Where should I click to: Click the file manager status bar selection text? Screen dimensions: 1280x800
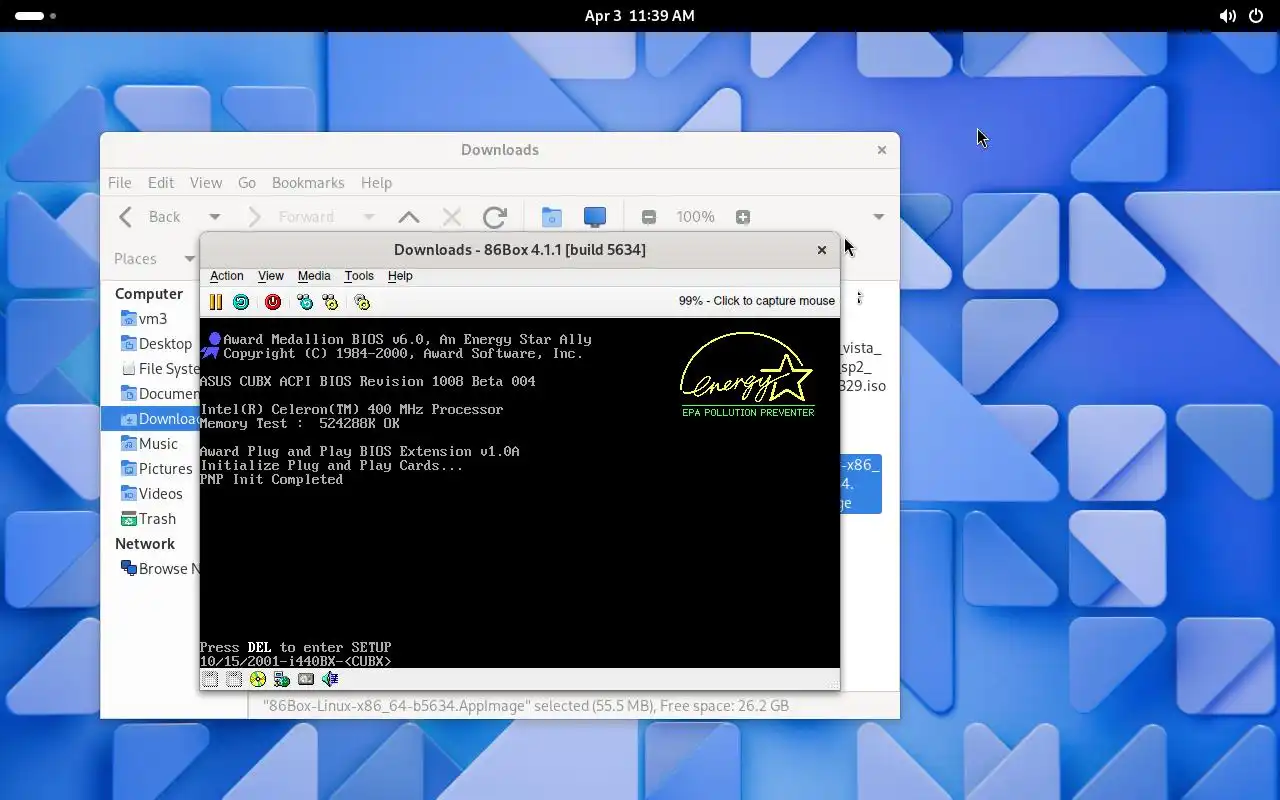(x=526, y=706)
